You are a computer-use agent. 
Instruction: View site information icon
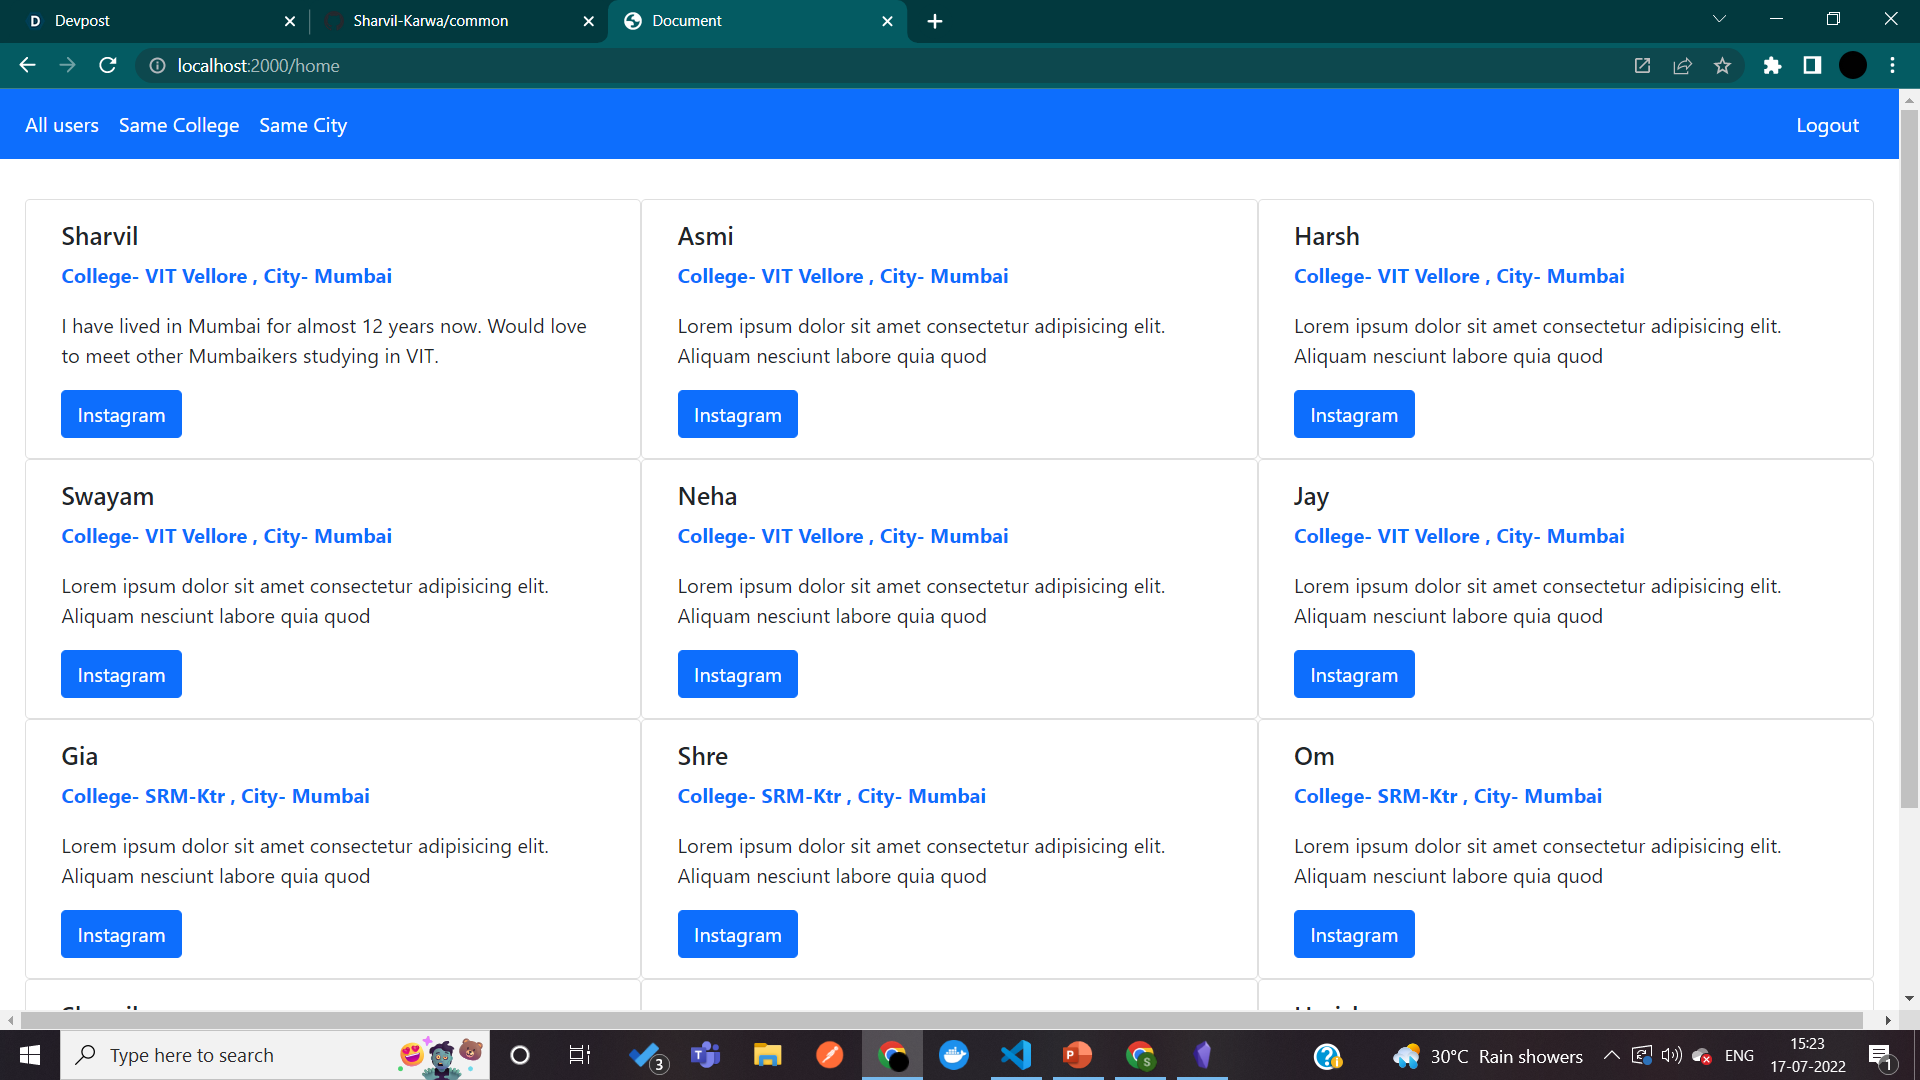pyautogui.click(x=157, y=65)
